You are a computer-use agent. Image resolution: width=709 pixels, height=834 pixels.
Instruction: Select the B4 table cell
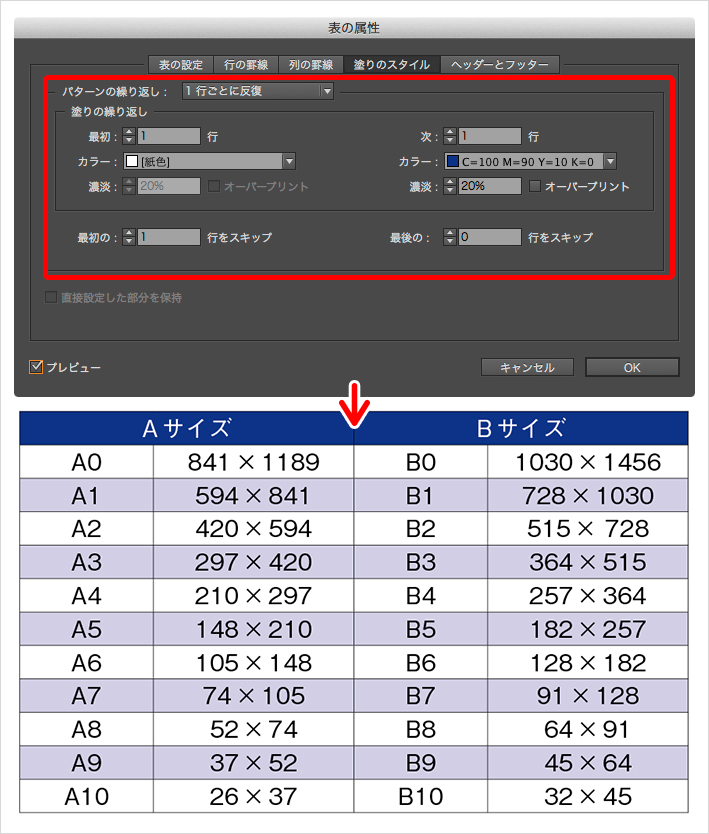(x=421, y=596)
